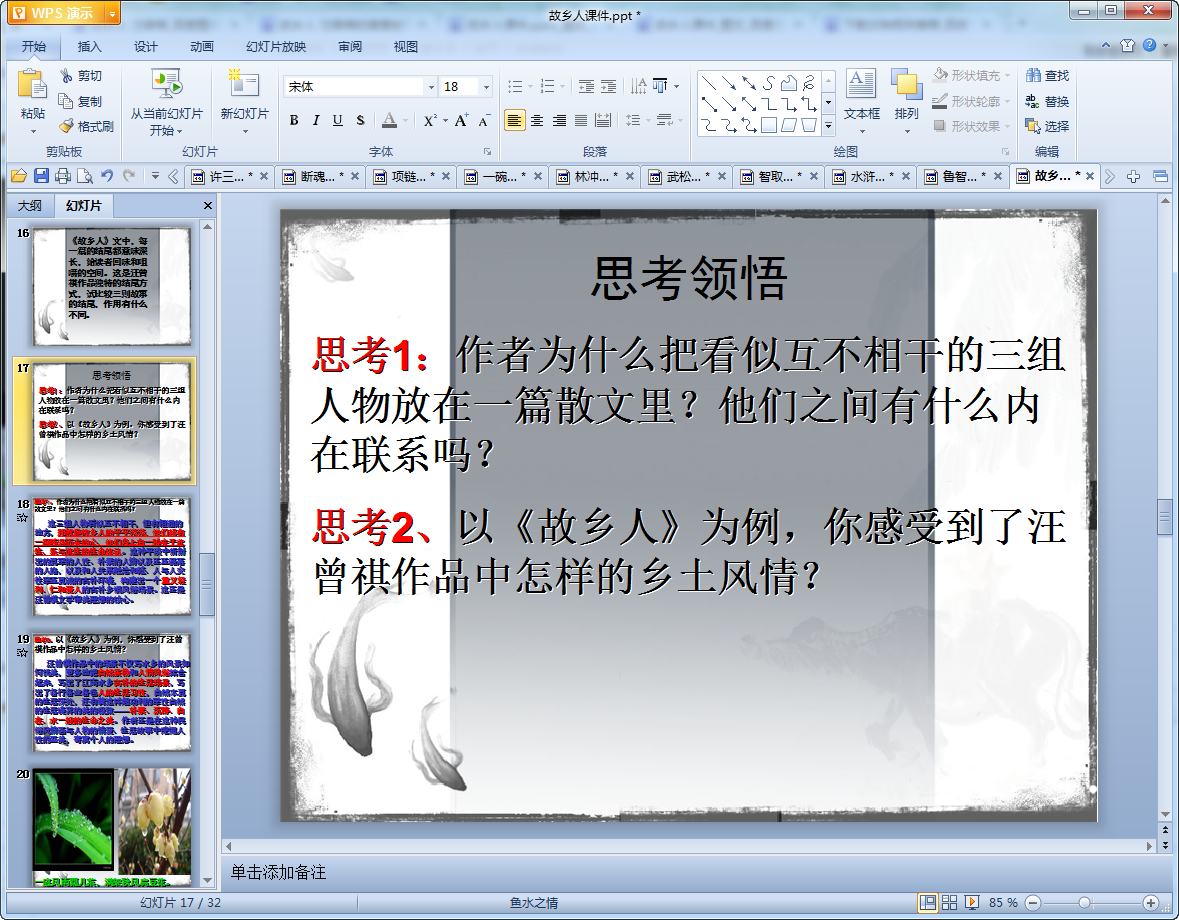Viewport: 1179px width, 920px height.
Task: Toggle left text alignment
Action: coord(514,120)
